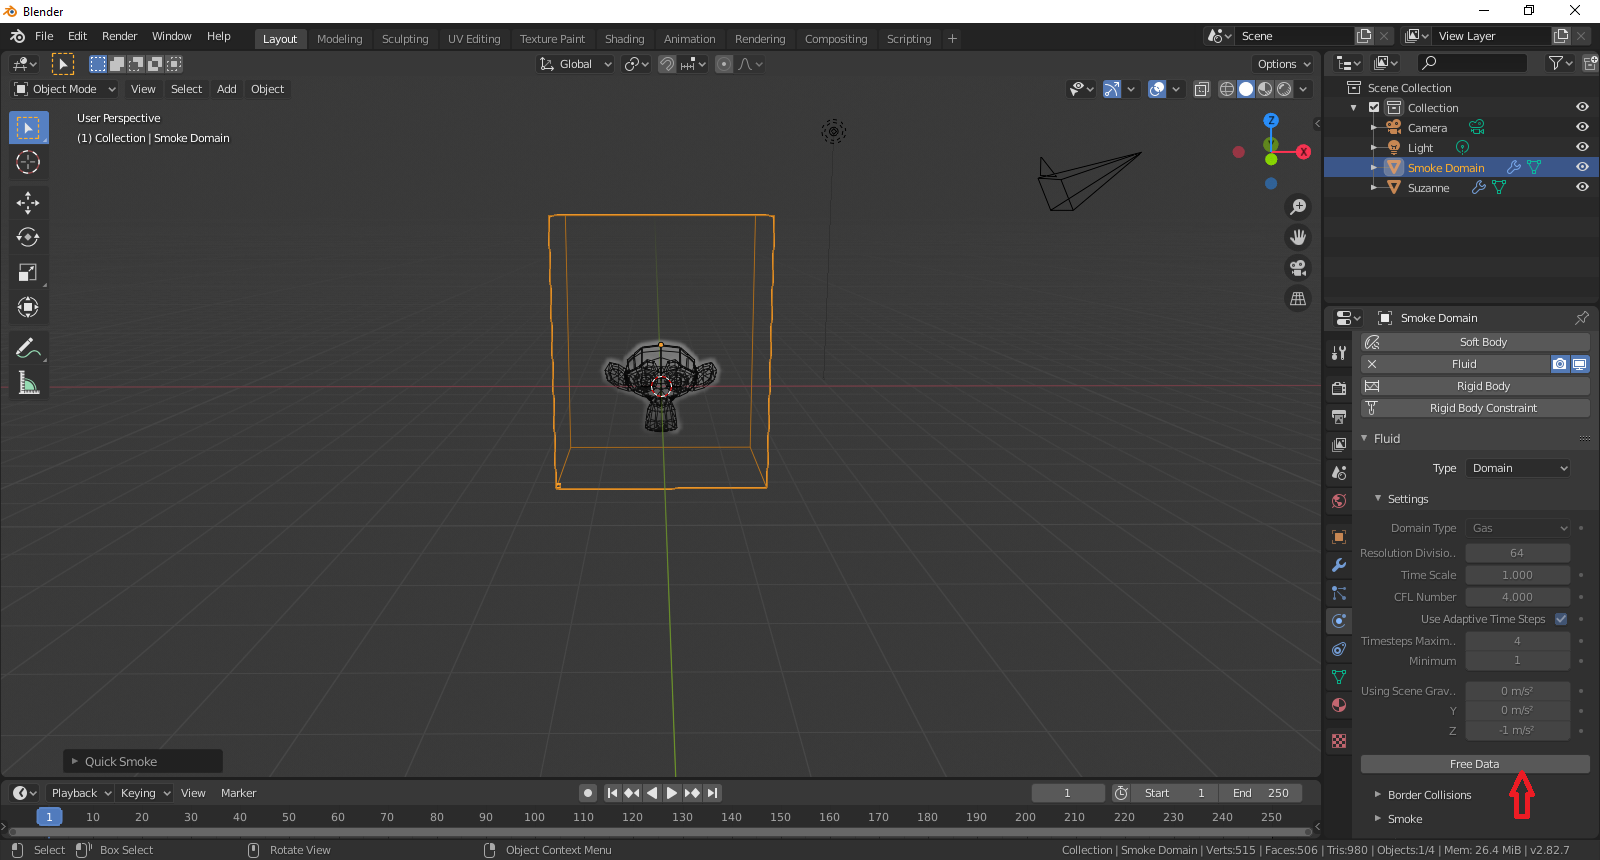Image resolution: width=1600 pixels, height=860 pixels.
Task: Open the Active Tool properties tab
Action: [1339, 352]
